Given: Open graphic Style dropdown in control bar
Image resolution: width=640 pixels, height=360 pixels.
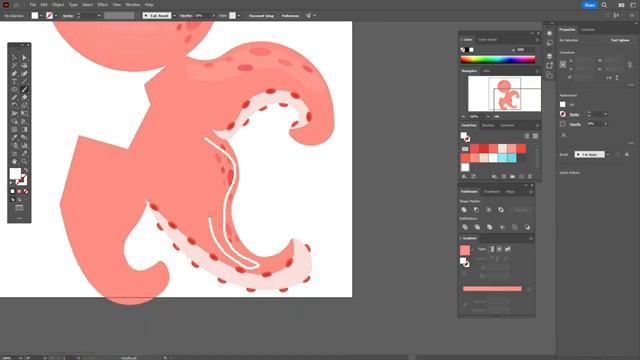Looking at the screenshot, I should (239, 16).
